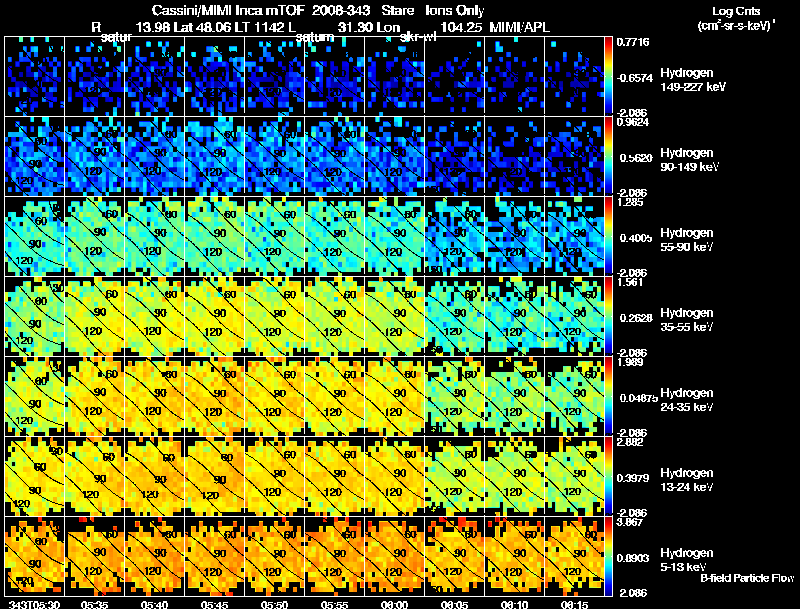Image resolution: width=800 pixels, height=609 pixels.
Task: Open the 90-149 keV panel at 05:45
Action: (214, 156)
